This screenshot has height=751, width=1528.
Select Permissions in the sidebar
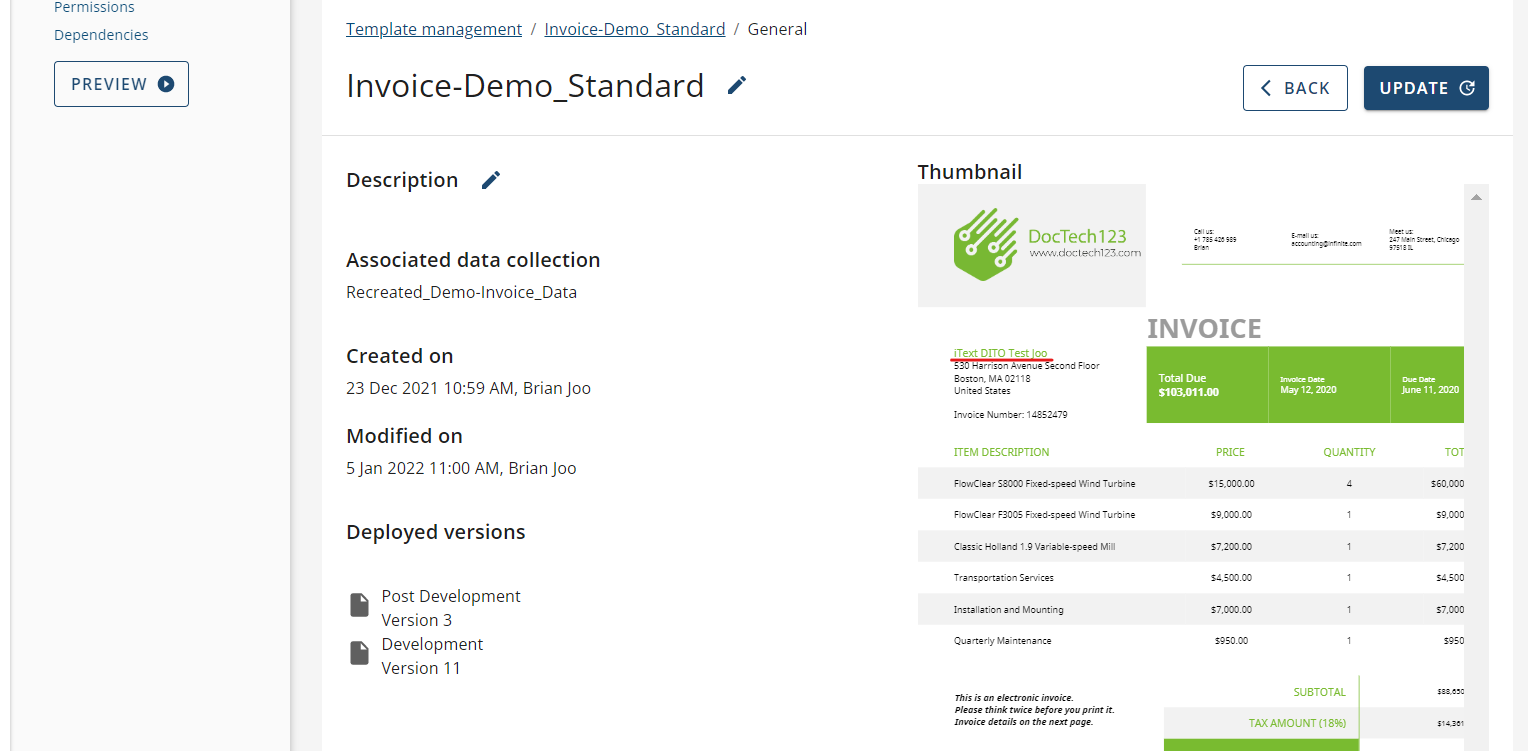pos(94,8)
